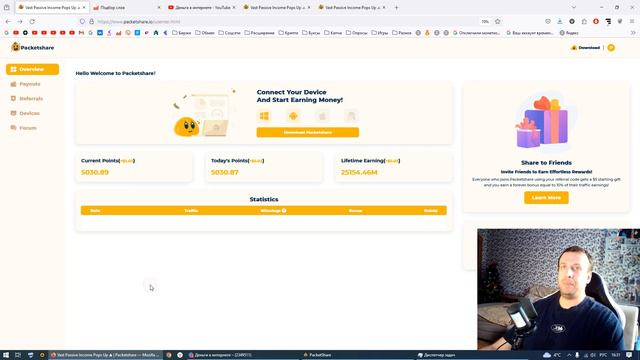This screenshot has width=640, height=360.
Task: Open the Яндекс bookmark
Action: click(x=569, y=33)
